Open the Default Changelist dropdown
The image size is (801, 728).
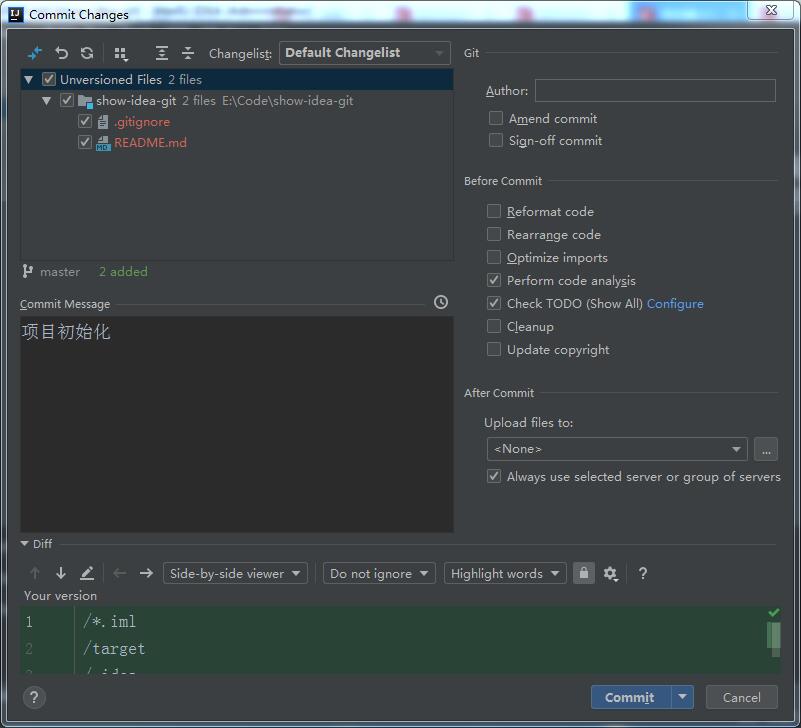coord(365,53)
